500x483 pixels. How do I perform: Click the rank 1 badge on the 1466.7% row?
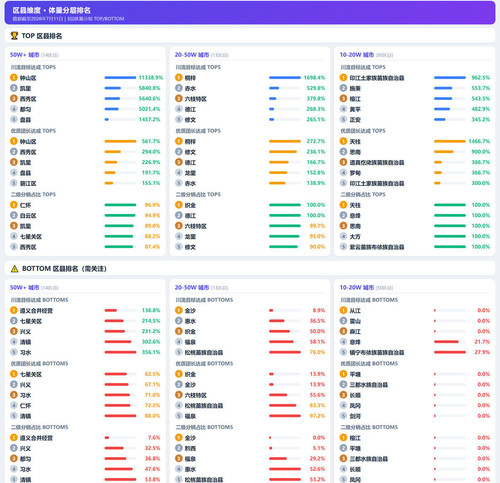[x=343, y=141]
